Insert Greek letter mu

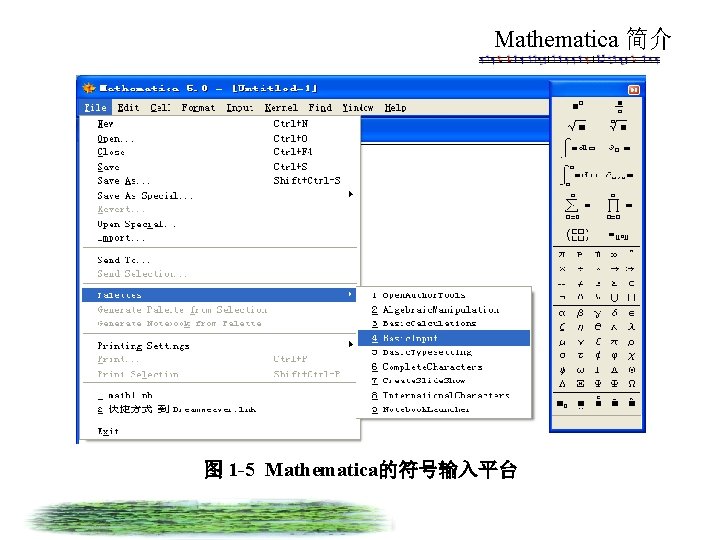[x=562, y=342]
